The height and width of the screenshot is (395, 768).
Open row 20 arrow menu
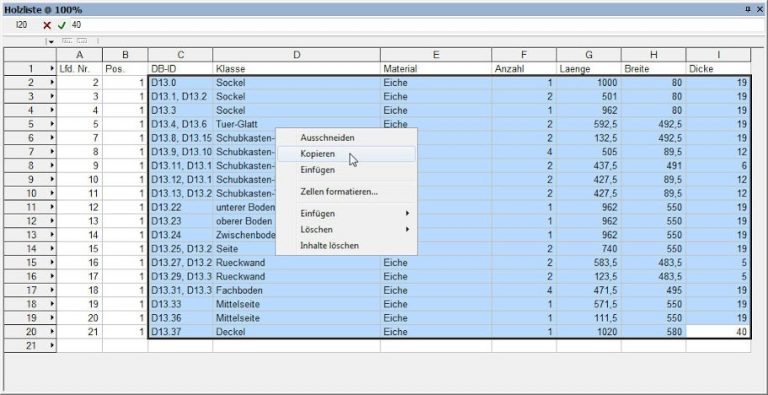coord(52,332)
